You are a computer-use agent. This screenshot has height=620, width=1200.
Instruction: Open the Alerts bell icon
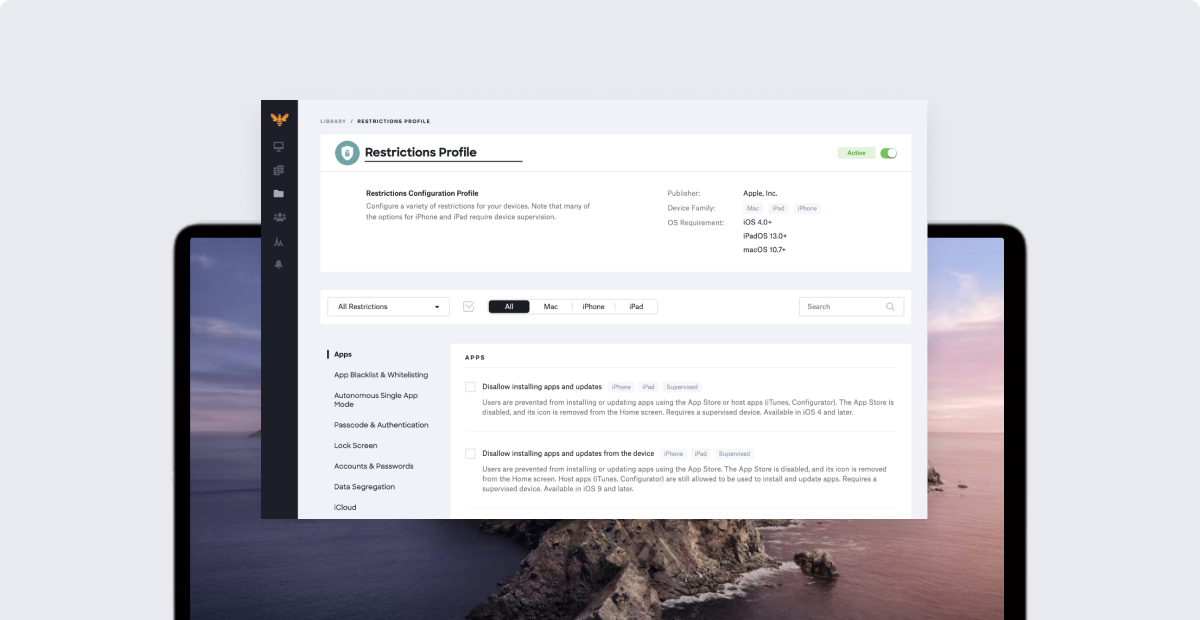coord(279,264)
